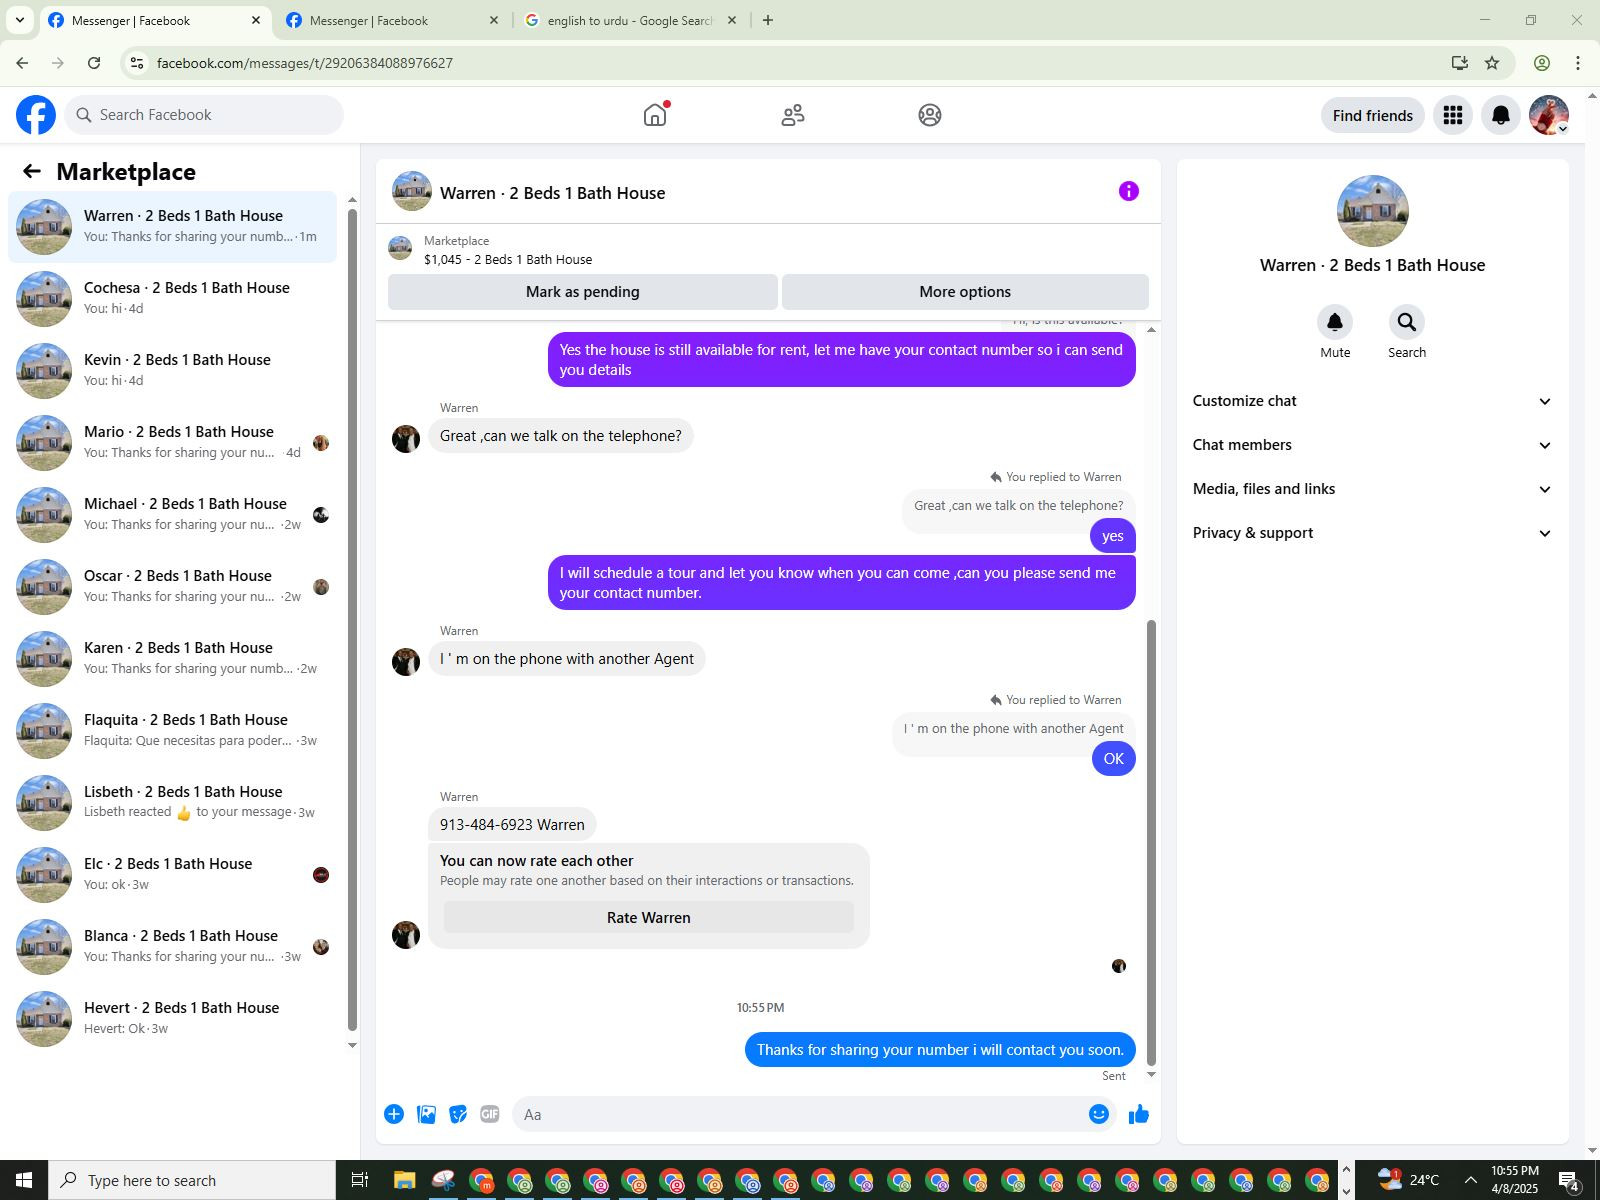Click the Windows taskbar search box
The height and width of the screenshot is (1200, 1600).
pyautogui.click(x=192, y=1180)
